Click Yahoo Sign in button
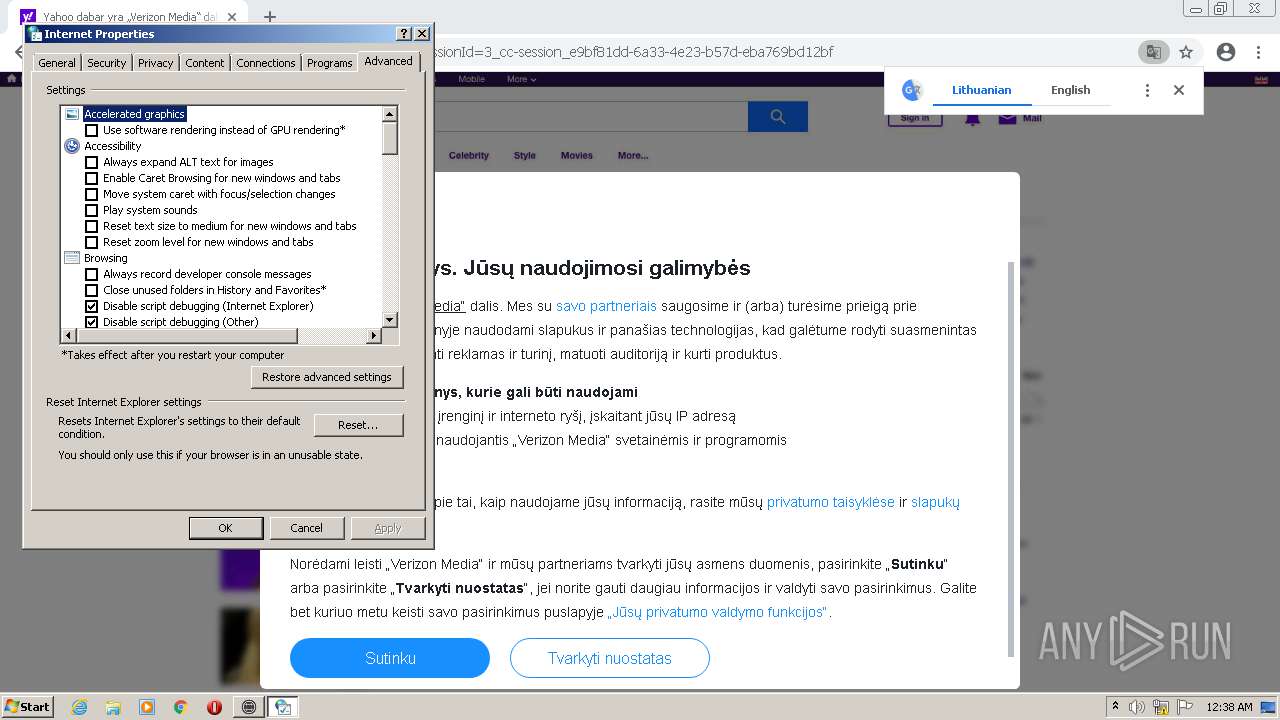The image size is (1280, 720). pyautogui.click(x=915, y=118)
